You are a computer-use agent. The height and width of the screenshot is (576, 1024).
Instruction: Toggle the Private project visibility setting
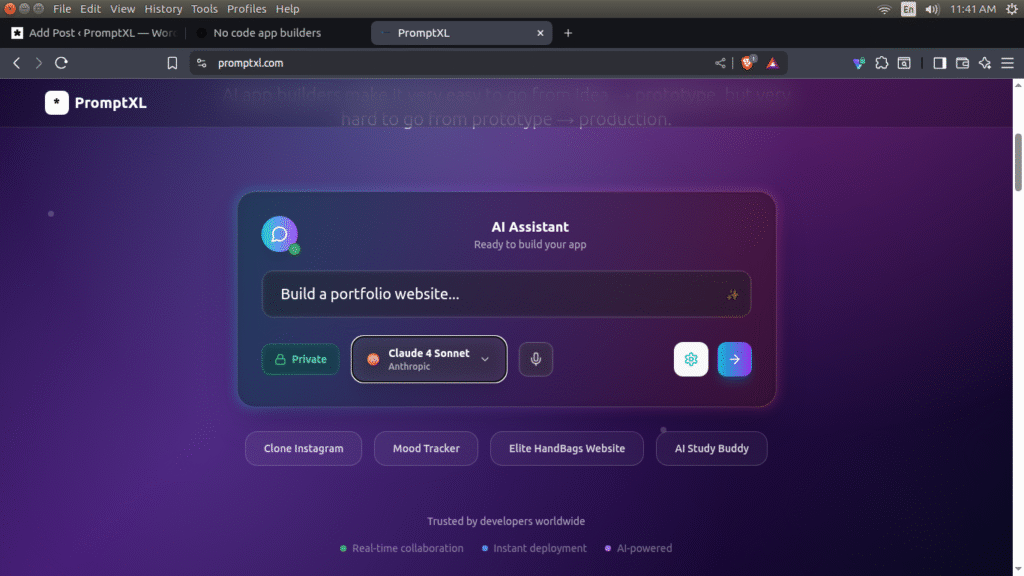pyautogui.click(x=300, y=359)
